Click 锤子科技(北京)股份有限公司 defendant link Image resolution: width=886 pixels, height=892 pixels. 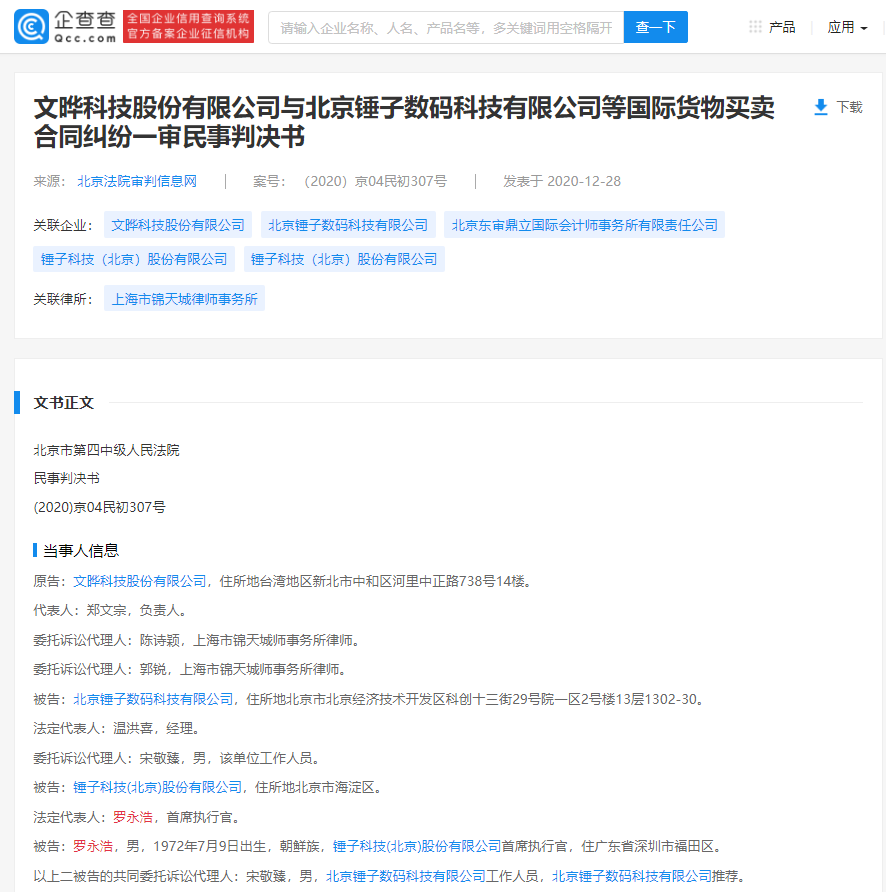[x=158, y=787]
